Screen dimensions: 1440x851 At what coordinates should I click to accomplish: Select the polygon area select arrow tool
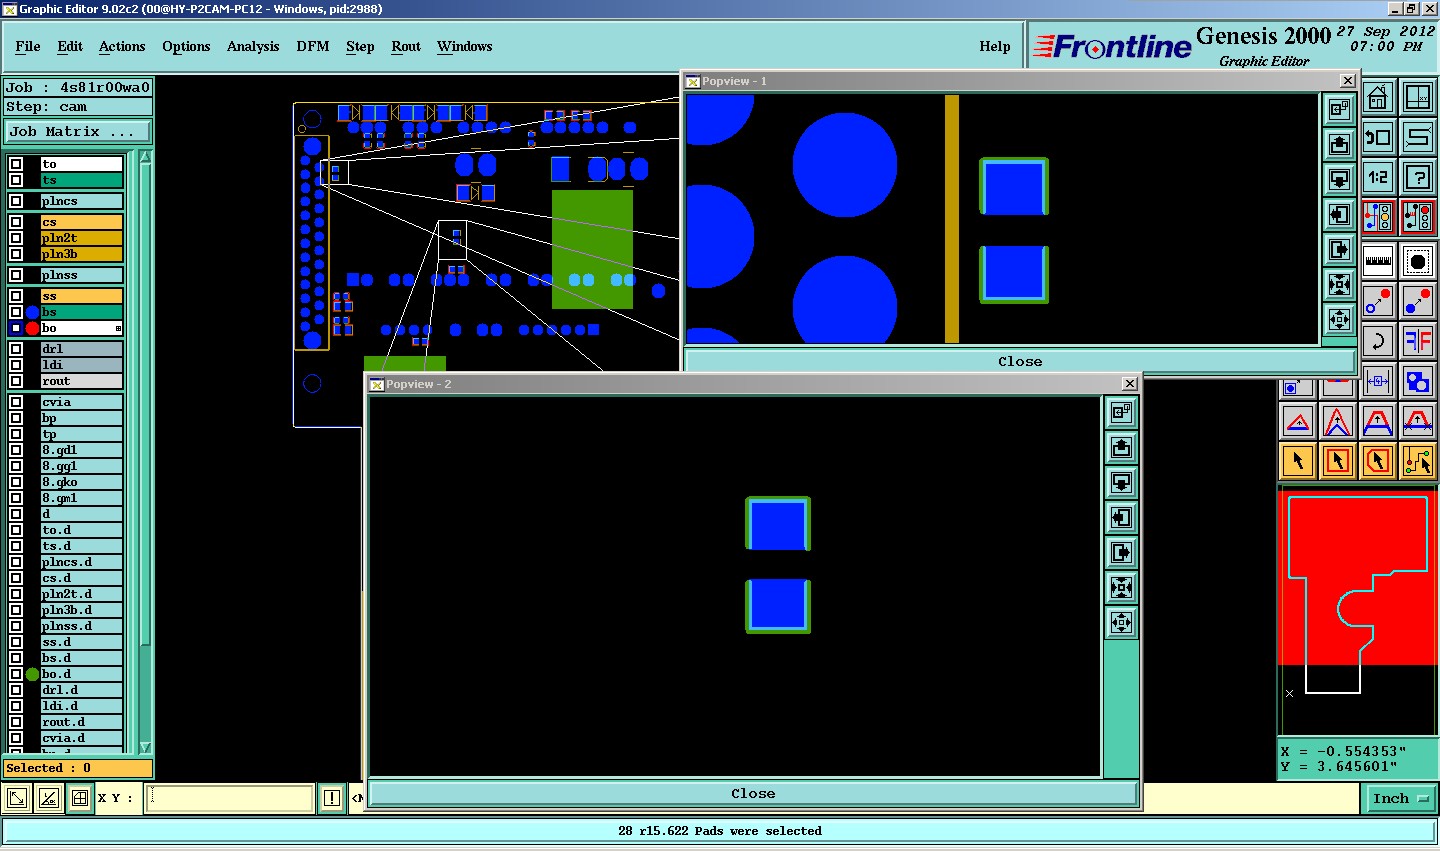(1378, 461)
